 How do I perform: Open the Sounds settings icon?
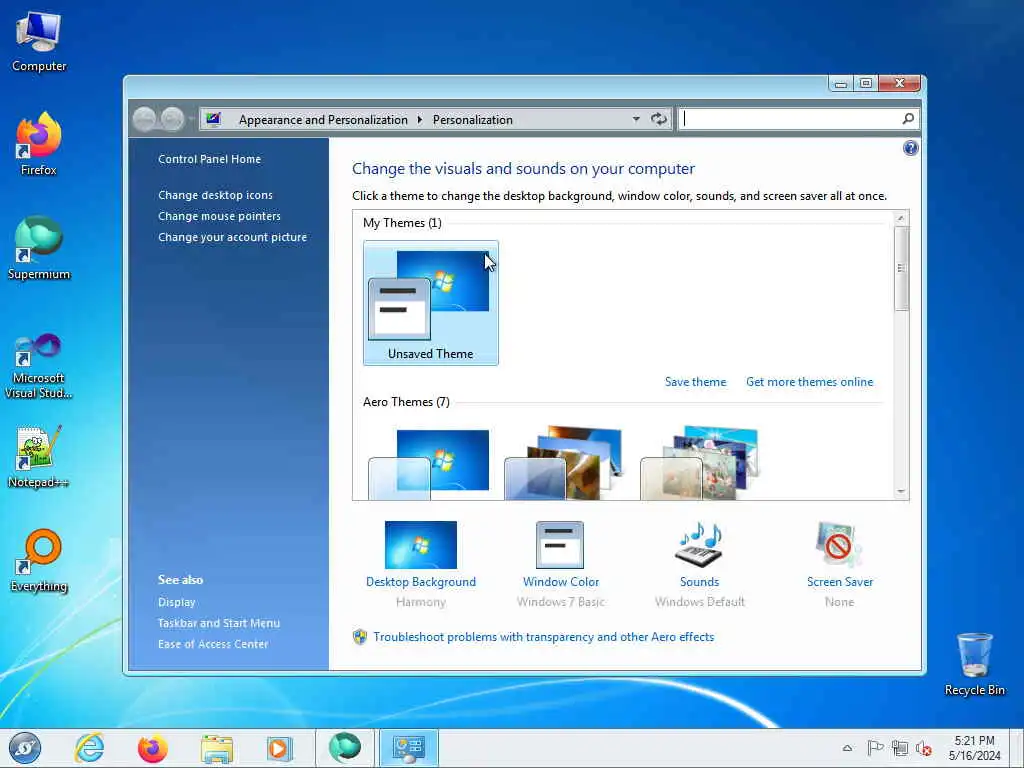(699, 545)
